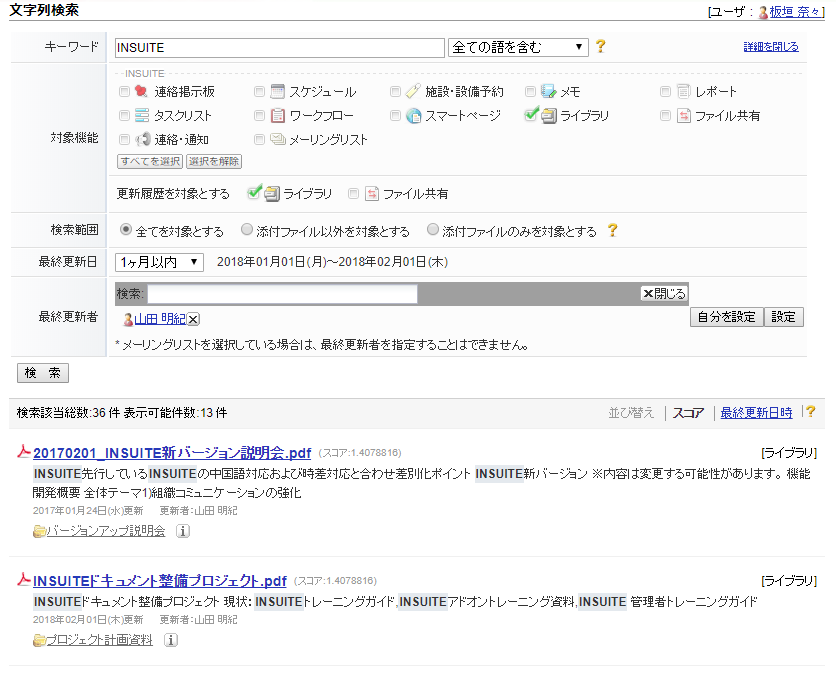Click the folder icon beside バージョンアップ説明会
This screenshot has width=836, height=678.
point(39,531)
